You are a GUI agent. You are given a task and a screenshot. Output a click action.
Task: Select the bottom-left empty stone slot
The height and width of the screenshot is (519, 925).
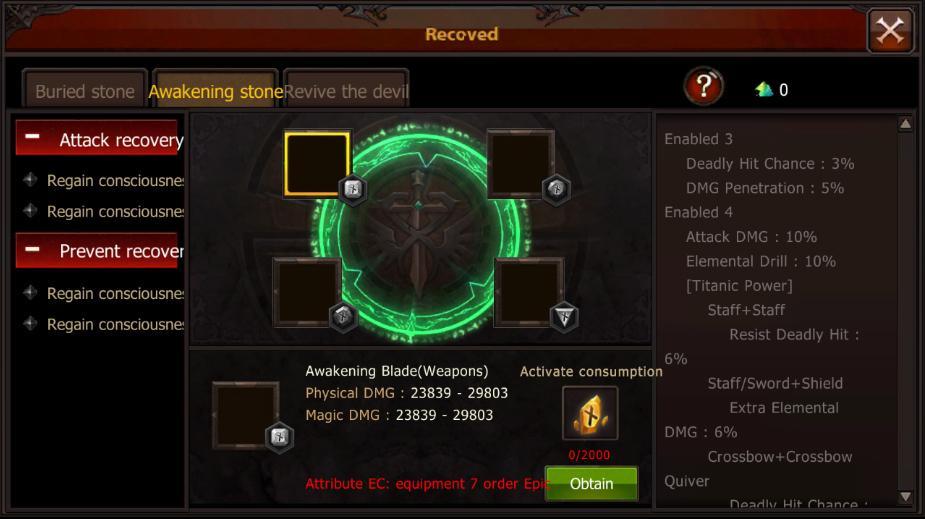tap(307, 292)
